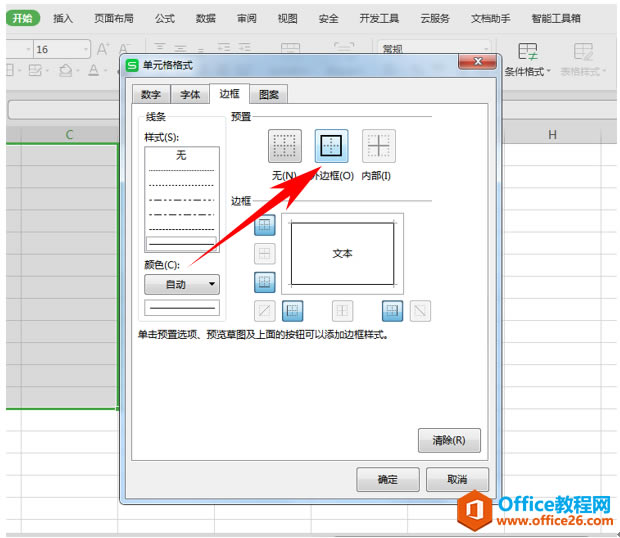Click the 清除(R) clear button
The height and width of the screenshot is (538, 620).
pyautogui.click(x=449, y=440)
